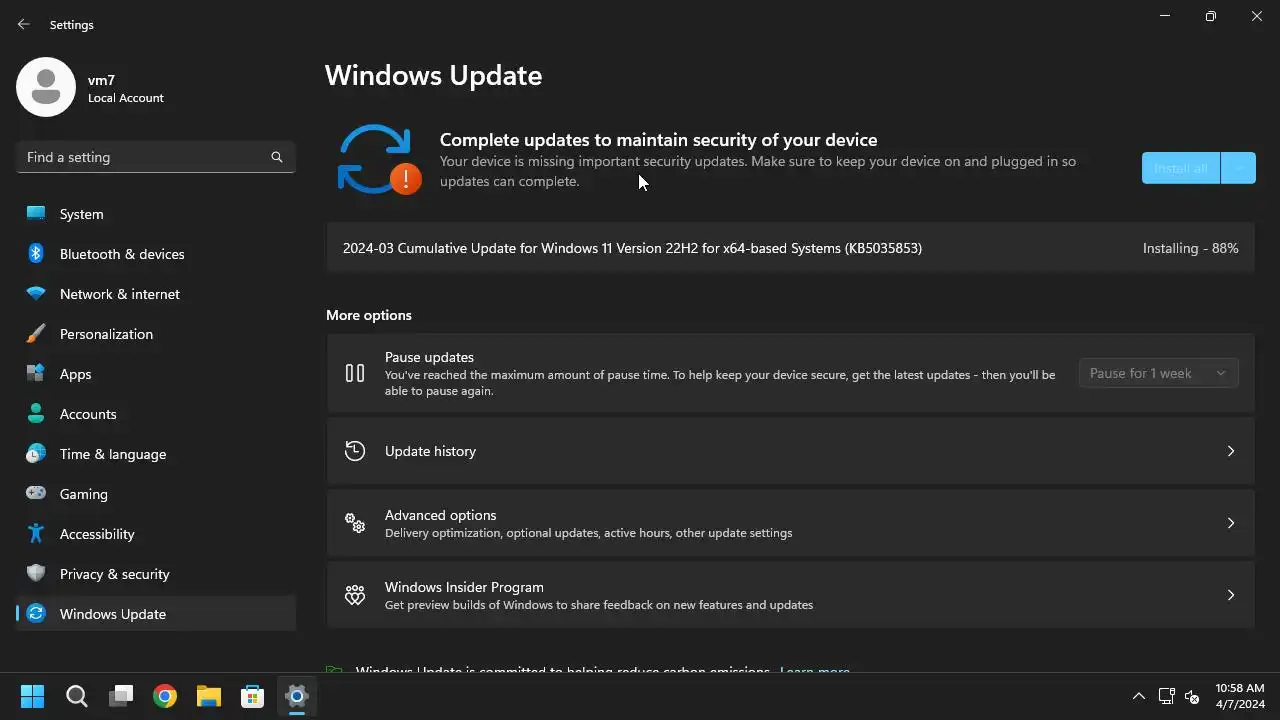Open Privacy & security page

click(156, 574)
